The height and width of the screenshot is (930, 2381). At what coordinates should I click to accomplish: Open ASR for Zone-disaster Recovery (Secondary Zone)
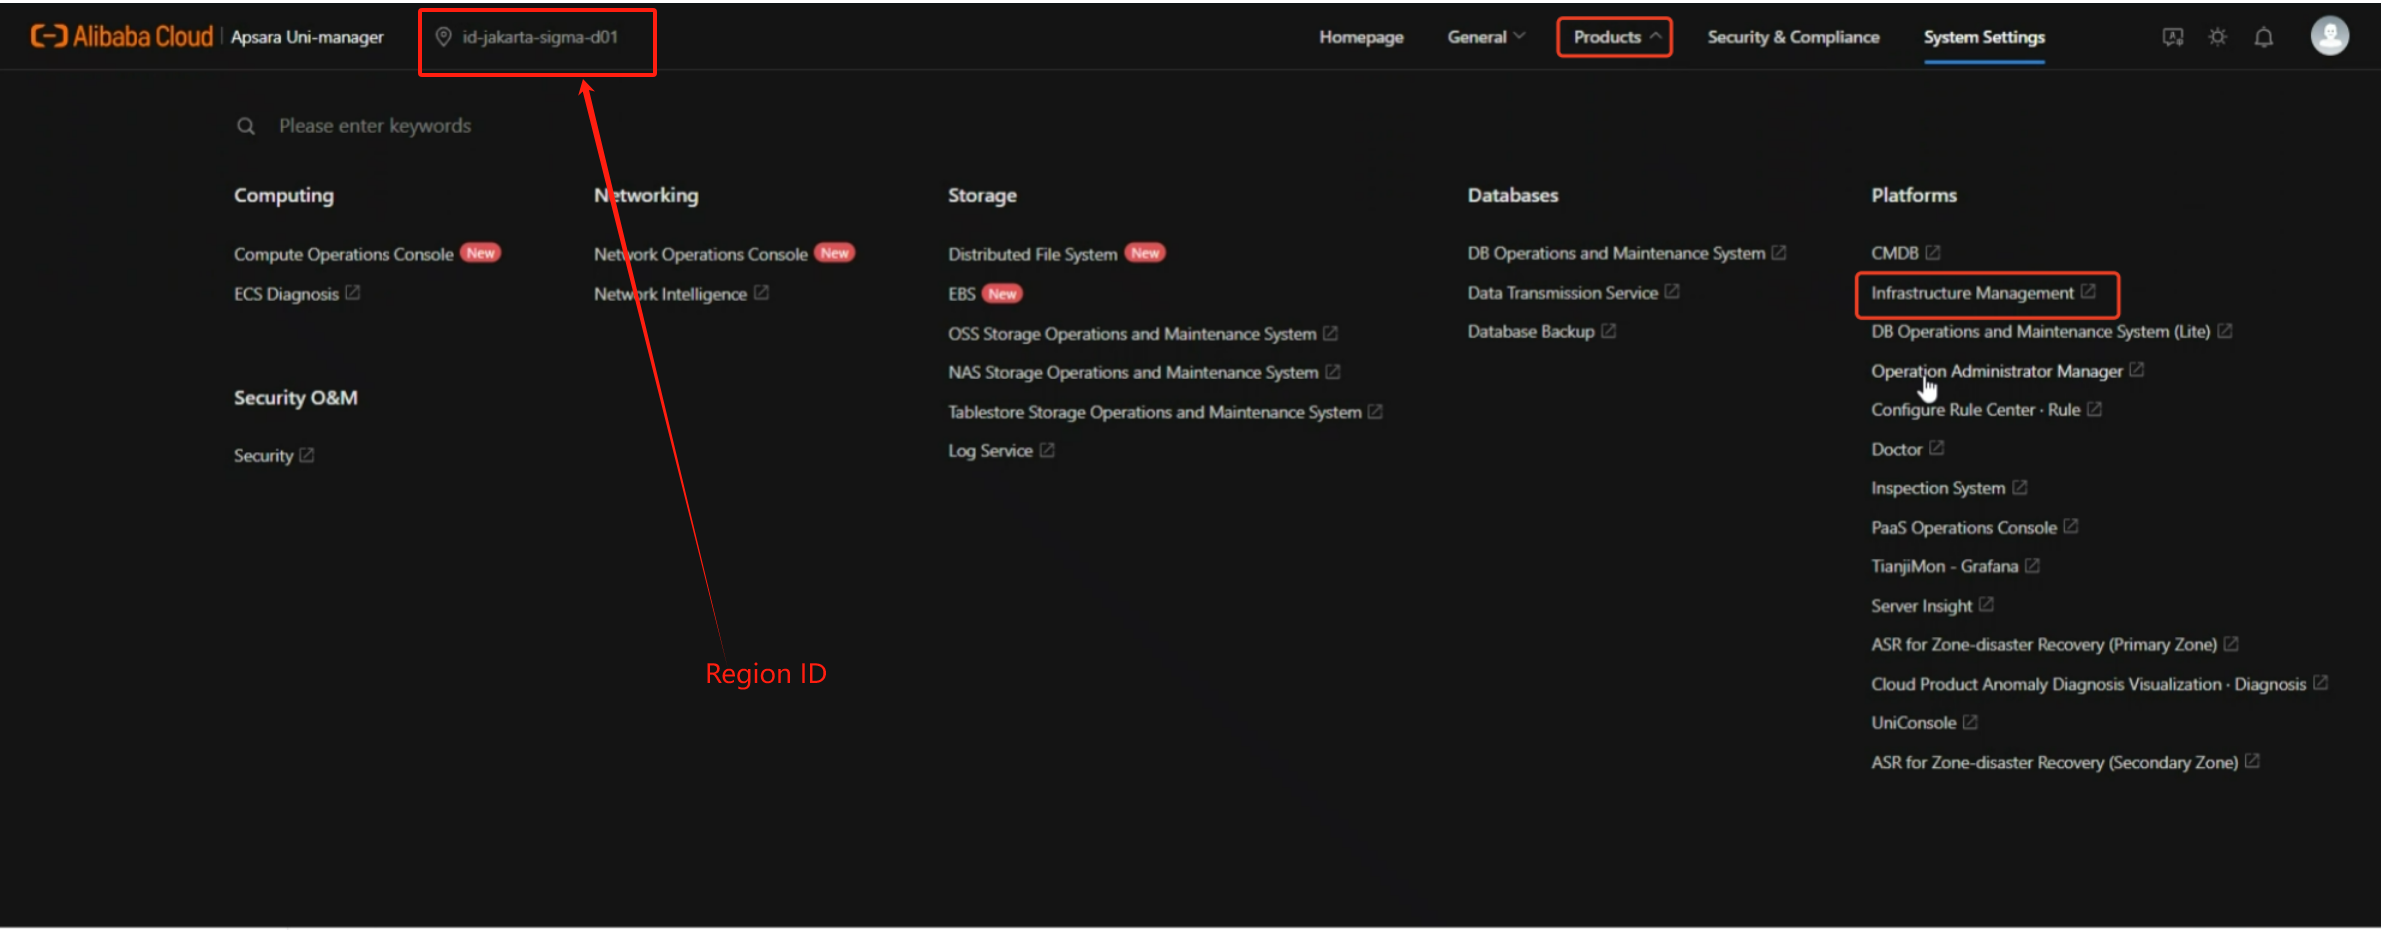[2054, 762]
